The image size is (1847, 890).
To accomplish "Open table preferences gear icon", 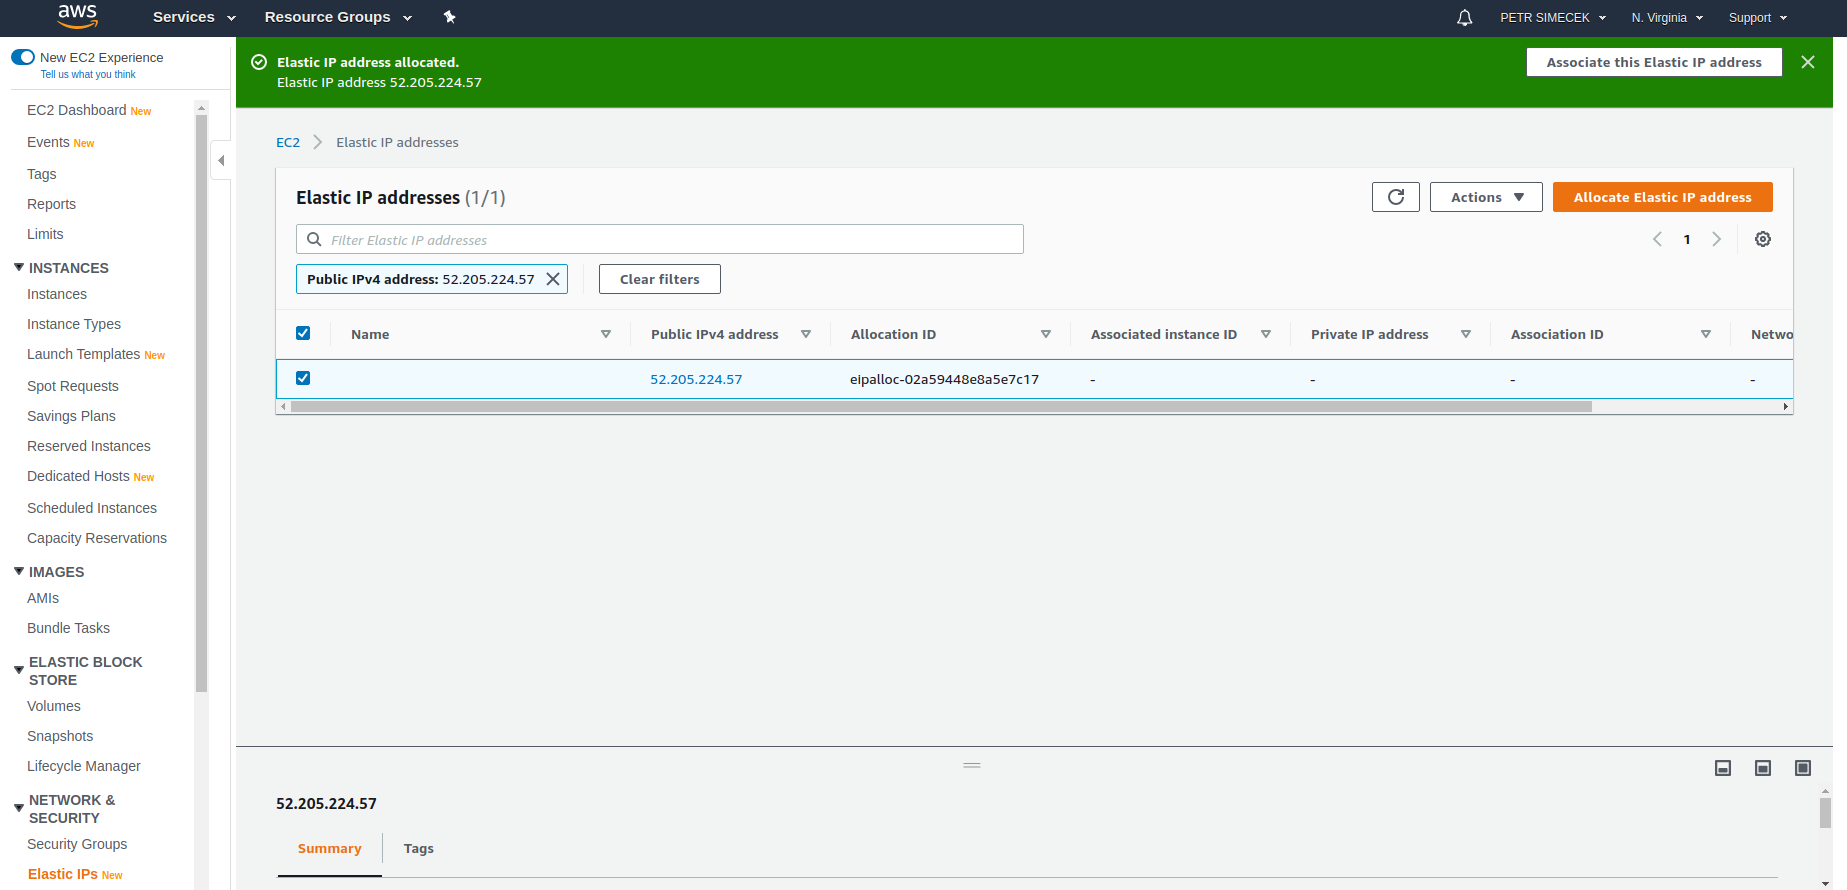I will click(1763, 239).
